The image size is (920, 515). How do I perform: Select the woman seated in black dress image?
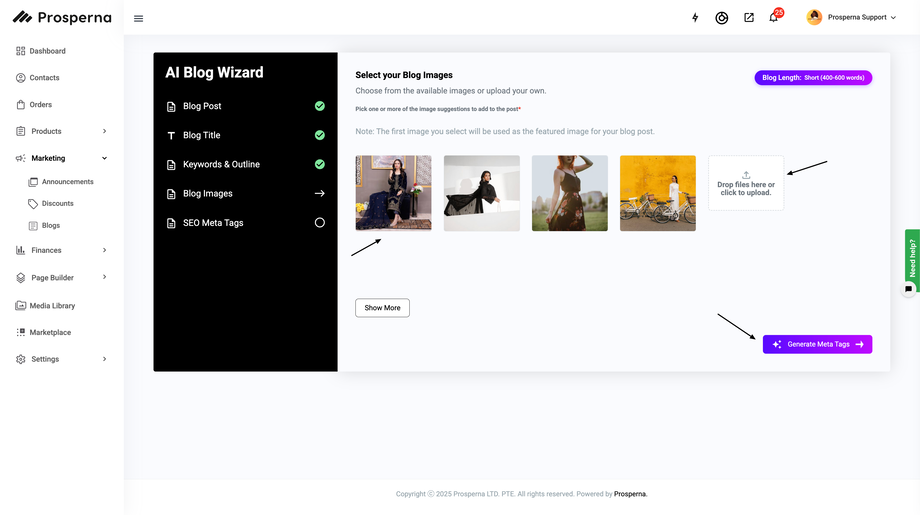pos(393,193)
